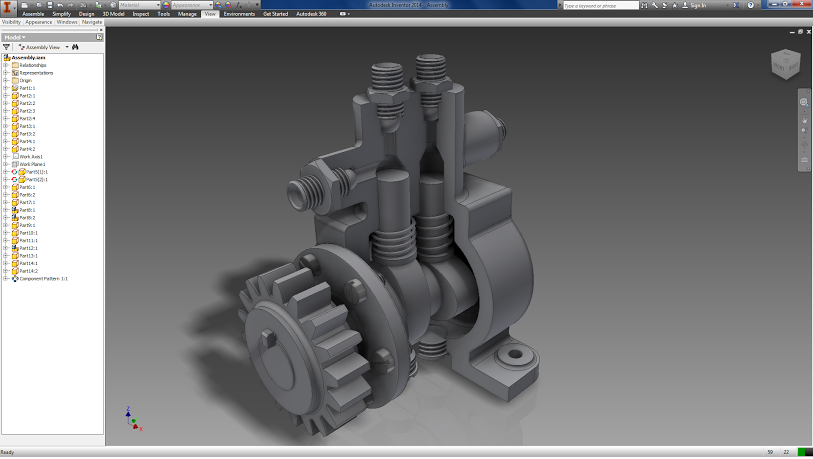
Task: Click the Windows panel label
Action: tap(67, 22)
